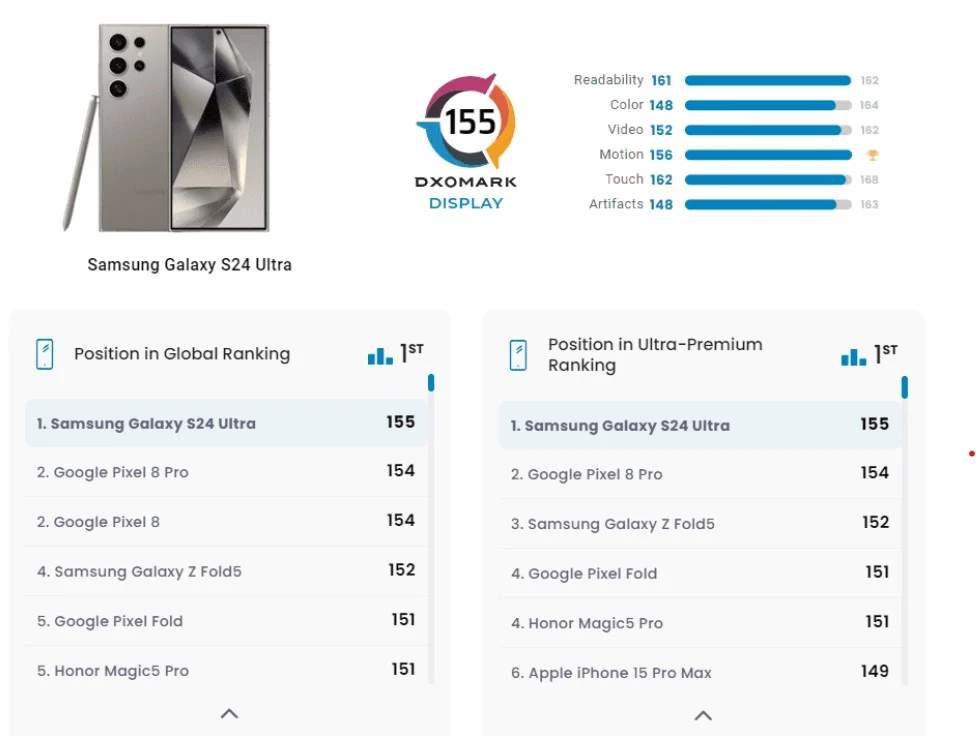The width and height of the screenshot is (976, 736).
Task: Click the Motion trophy icon
Action: (872, 155)
